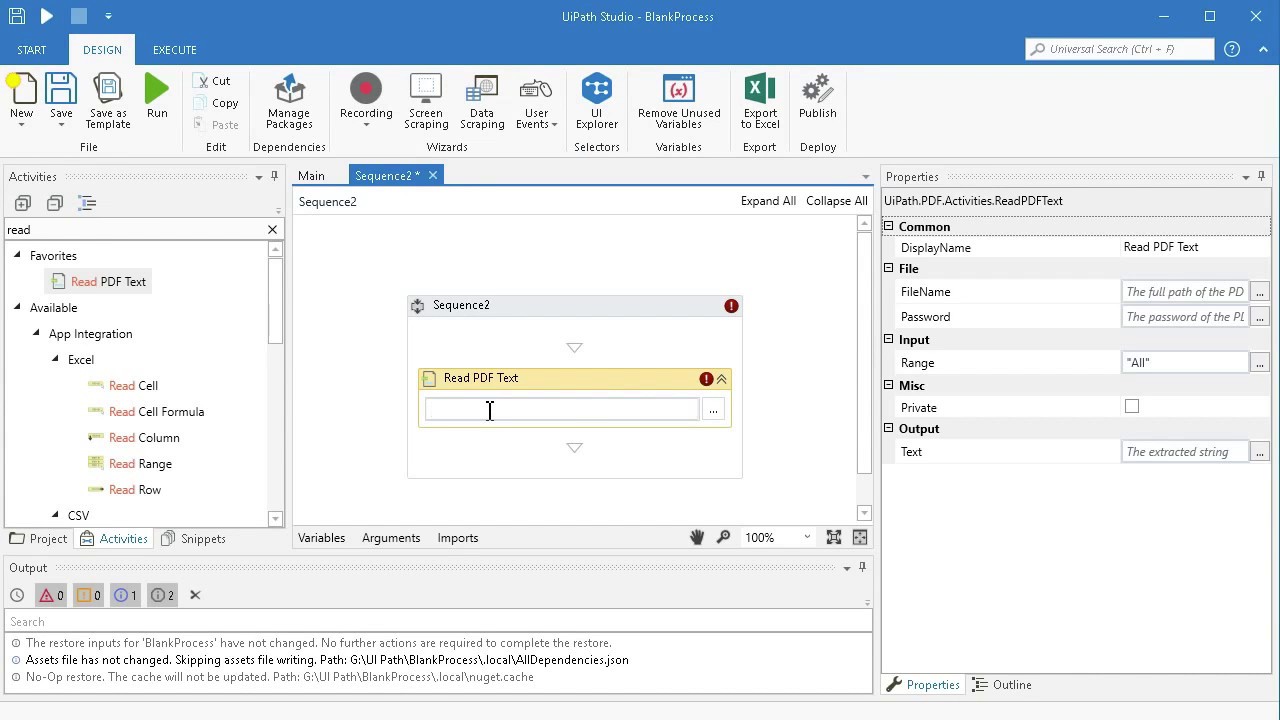
Task: Click Expand All in designer
Action: click(x=768, y=201)
